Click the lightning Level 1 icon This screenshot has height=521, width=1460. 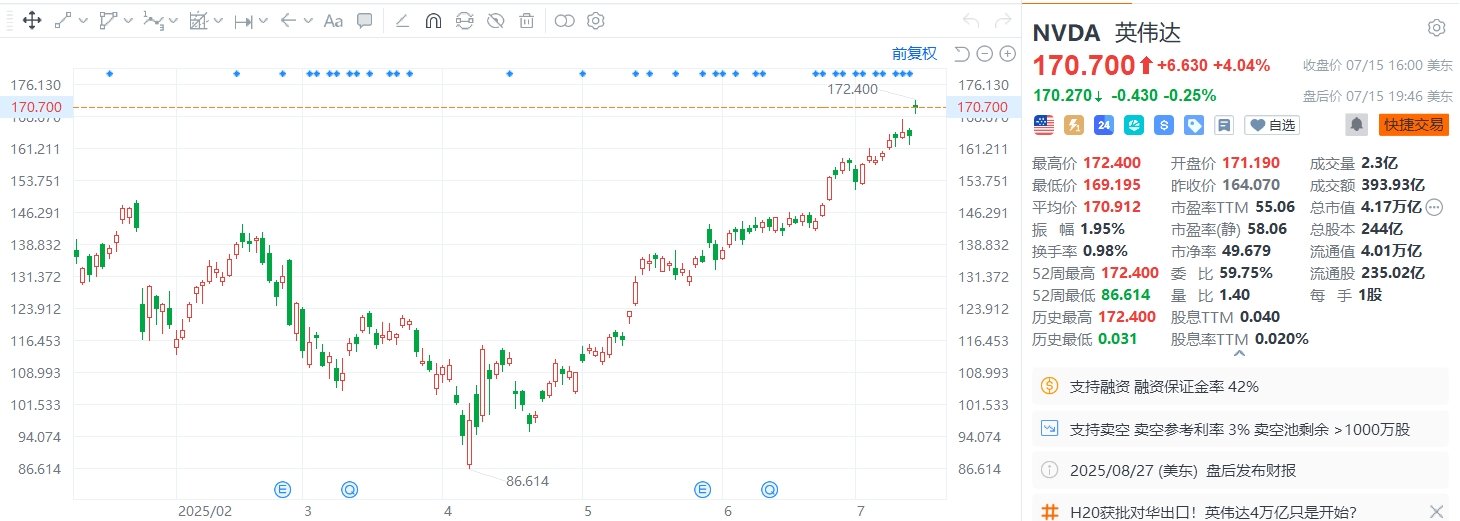click(1075, 125)
